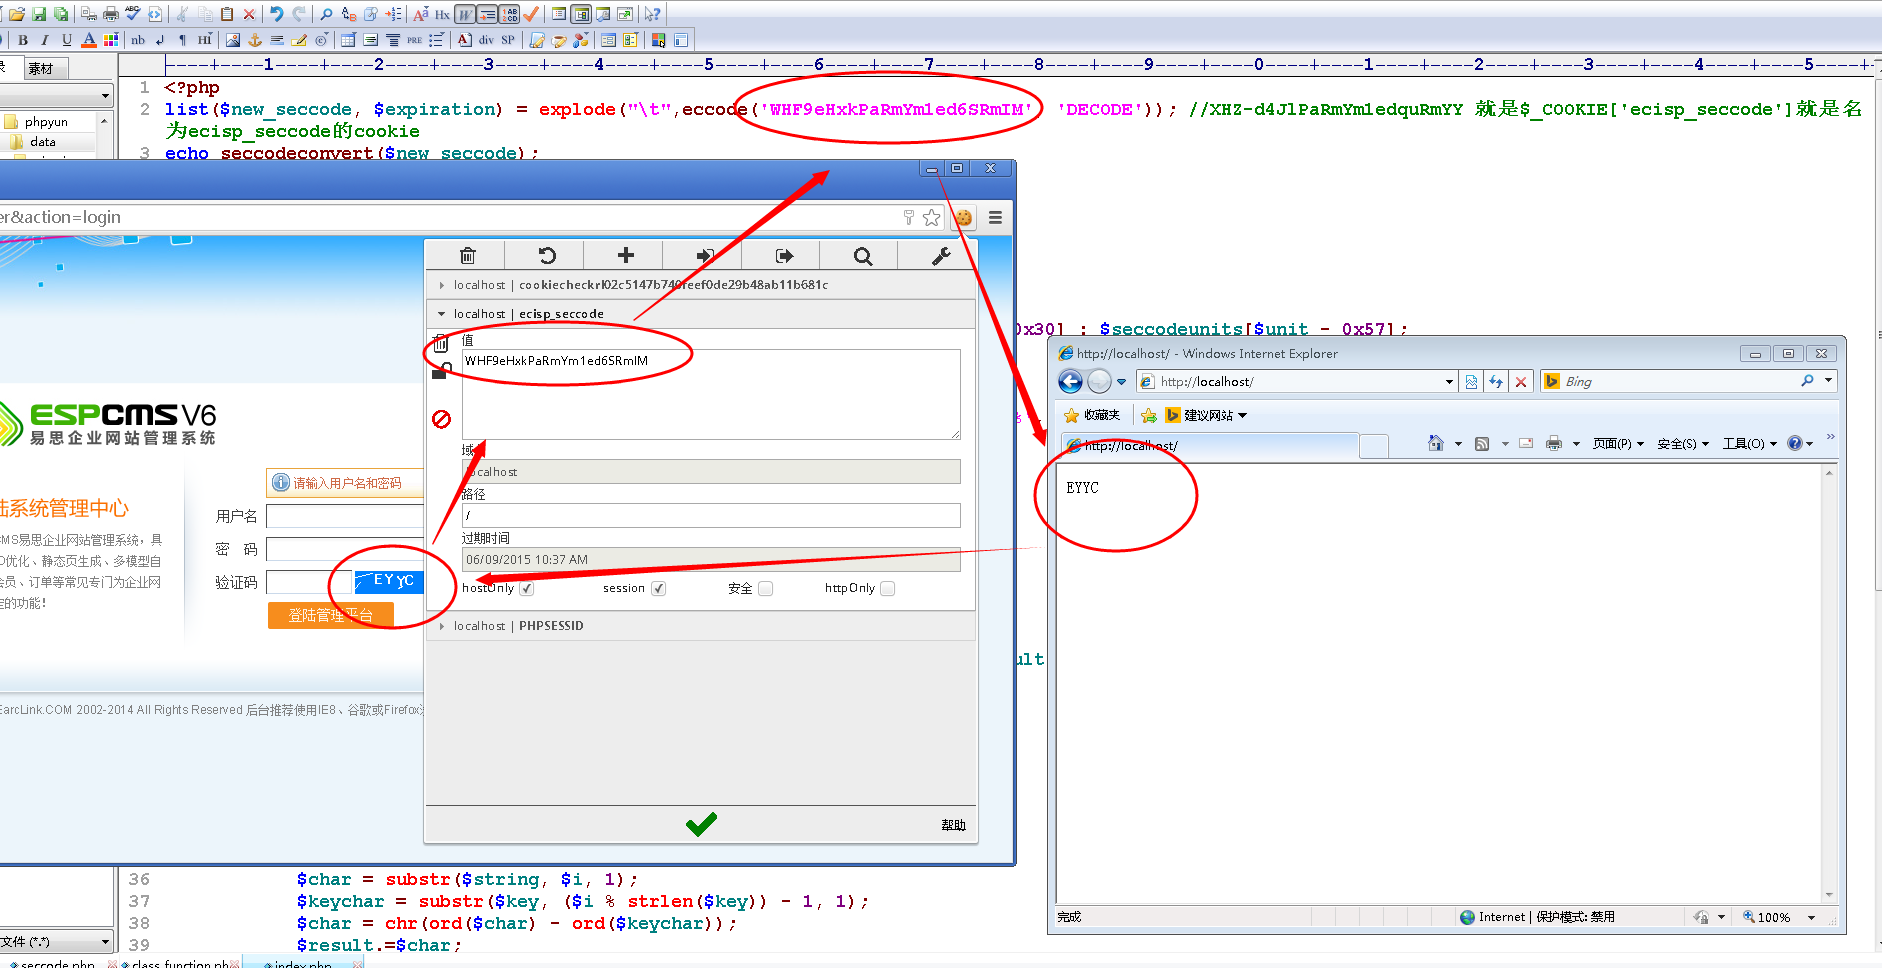The image size is (1882, 968).
Task: Click 用户名 username input field
Action: 345,516
